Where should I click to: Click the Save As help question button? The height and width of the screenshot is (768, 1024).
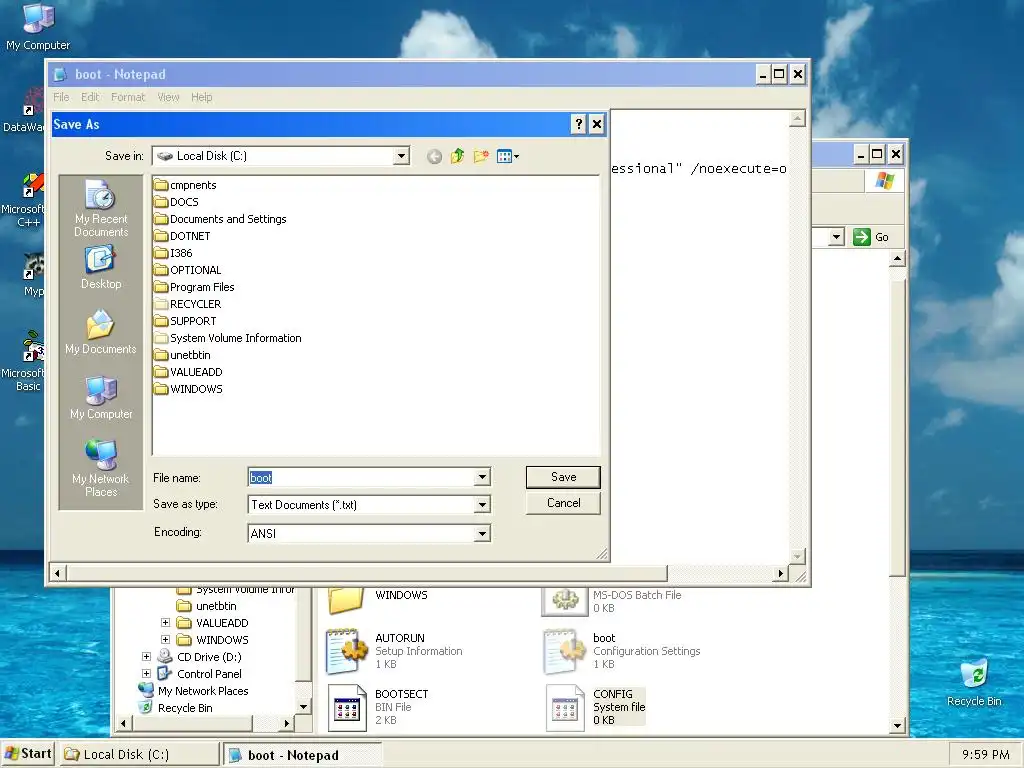click(x=578, y=124)
